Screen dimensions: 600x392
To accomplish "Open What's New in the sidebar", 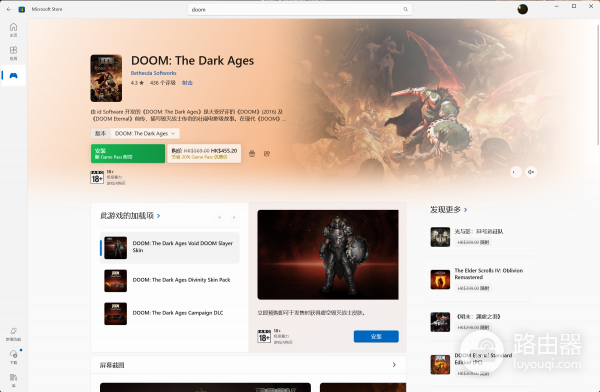I will [x=13, y=334].
